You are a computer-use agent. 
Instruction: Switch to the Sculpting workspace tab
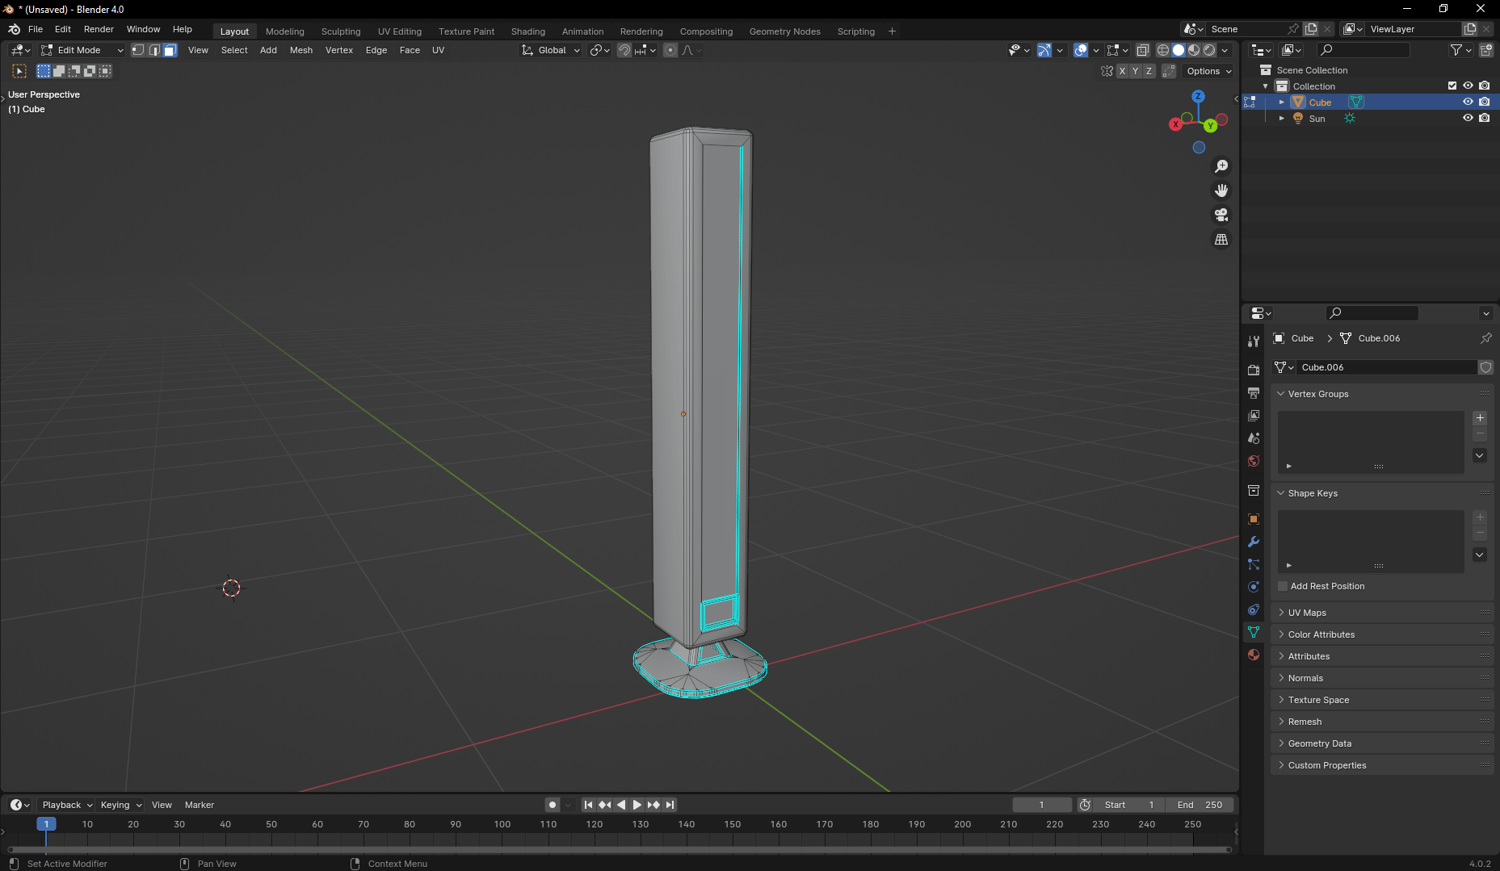[x=340, y=31]
